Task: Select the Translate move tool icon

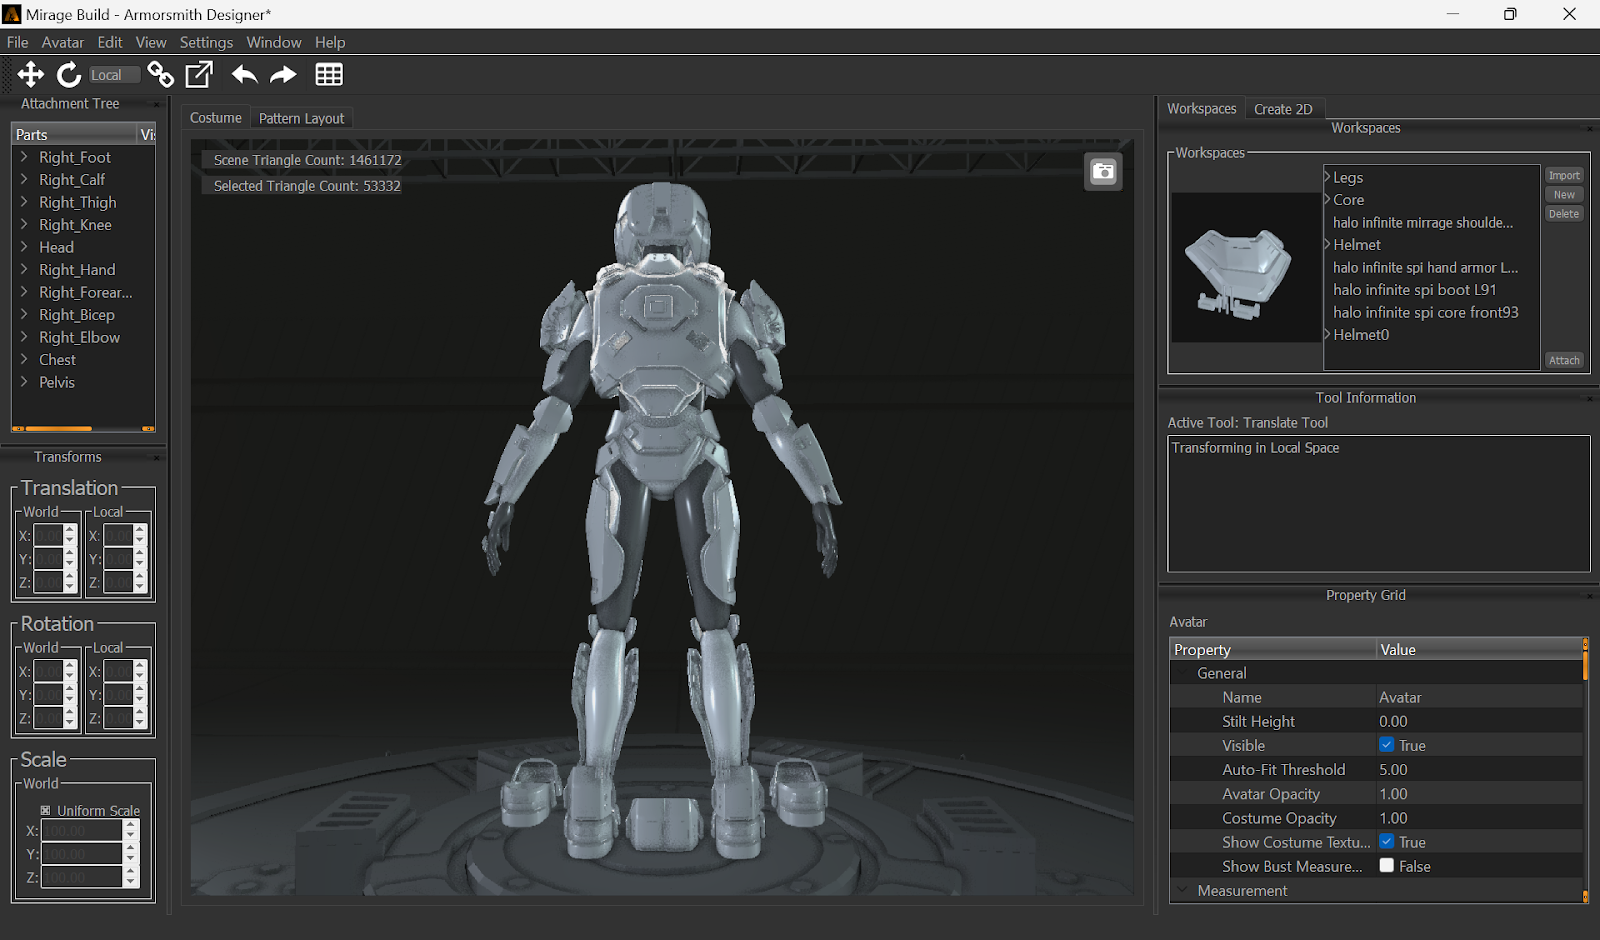Action: point(31,74)
